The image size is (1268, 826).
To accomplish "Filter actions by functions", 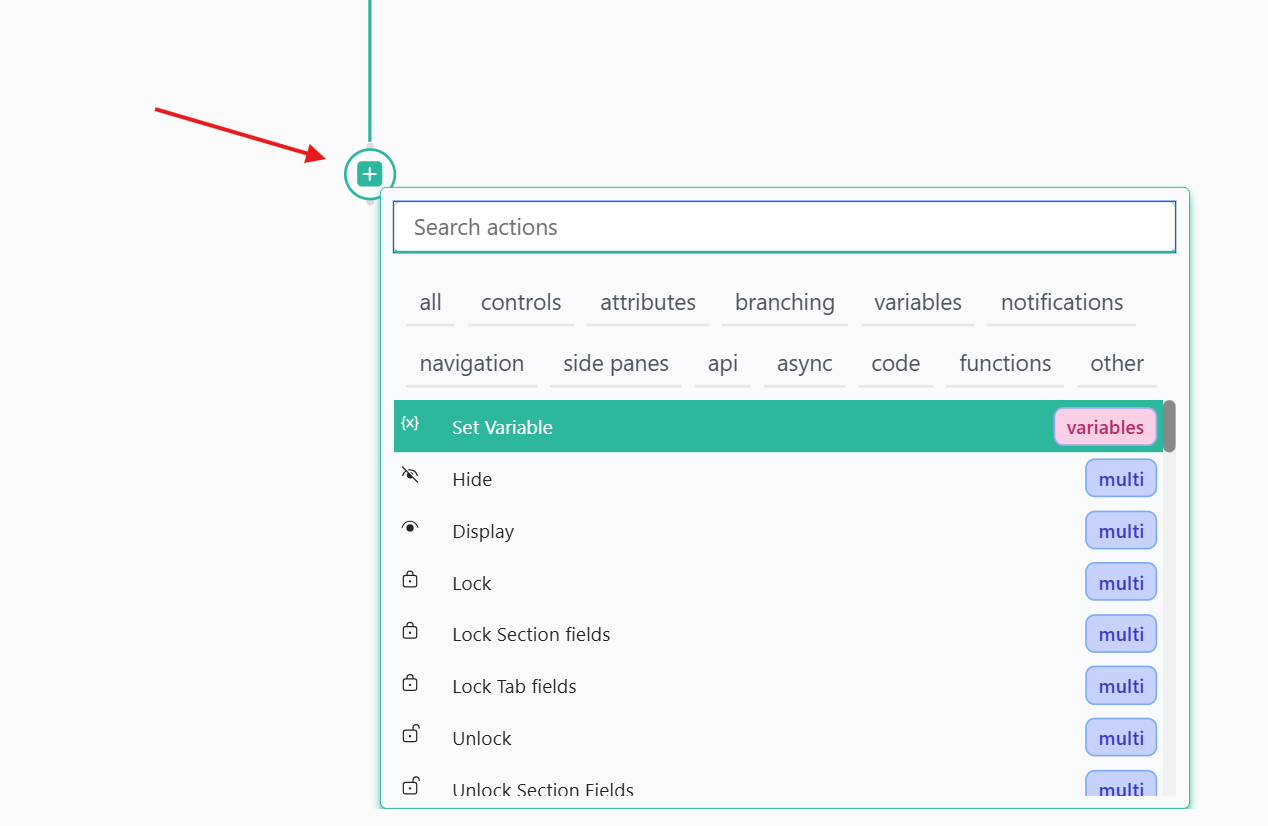I will click(x=1005, y=364).
